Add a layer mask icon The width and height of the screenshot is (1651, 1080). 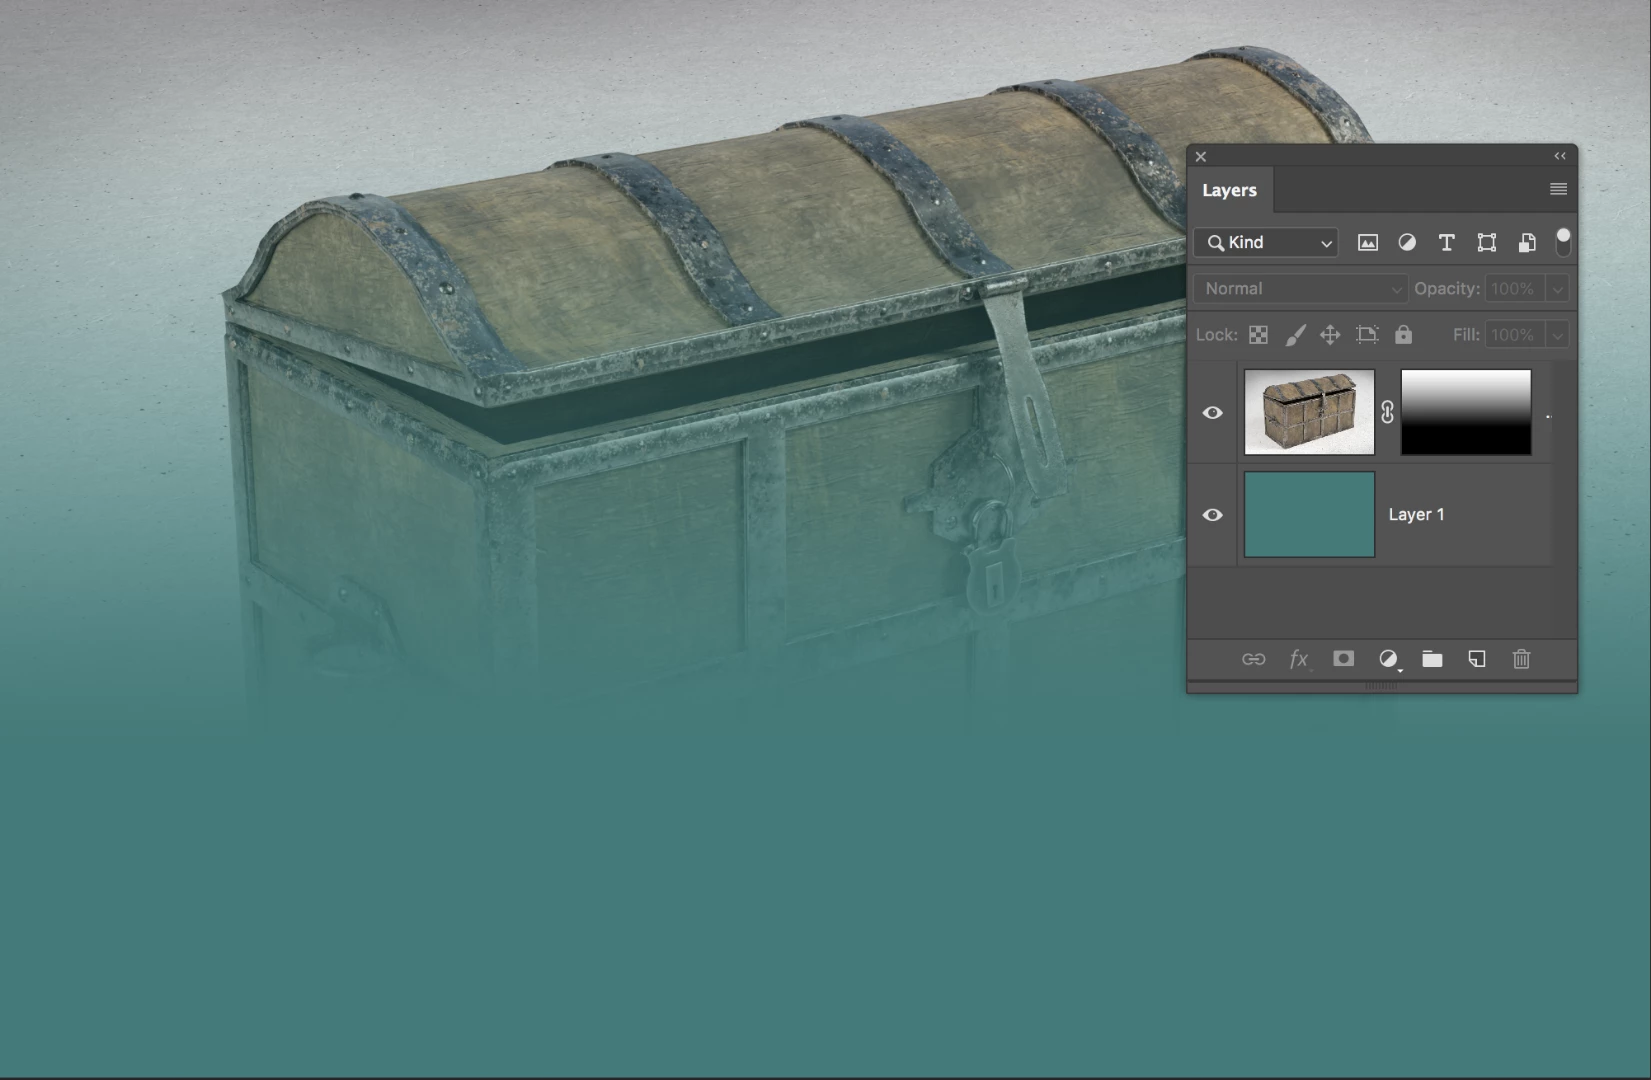click(1343, 658)
